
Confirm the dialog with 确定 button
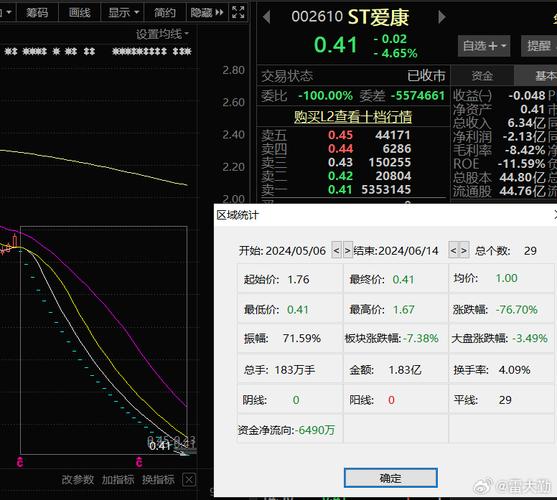(x=390, y=478)
